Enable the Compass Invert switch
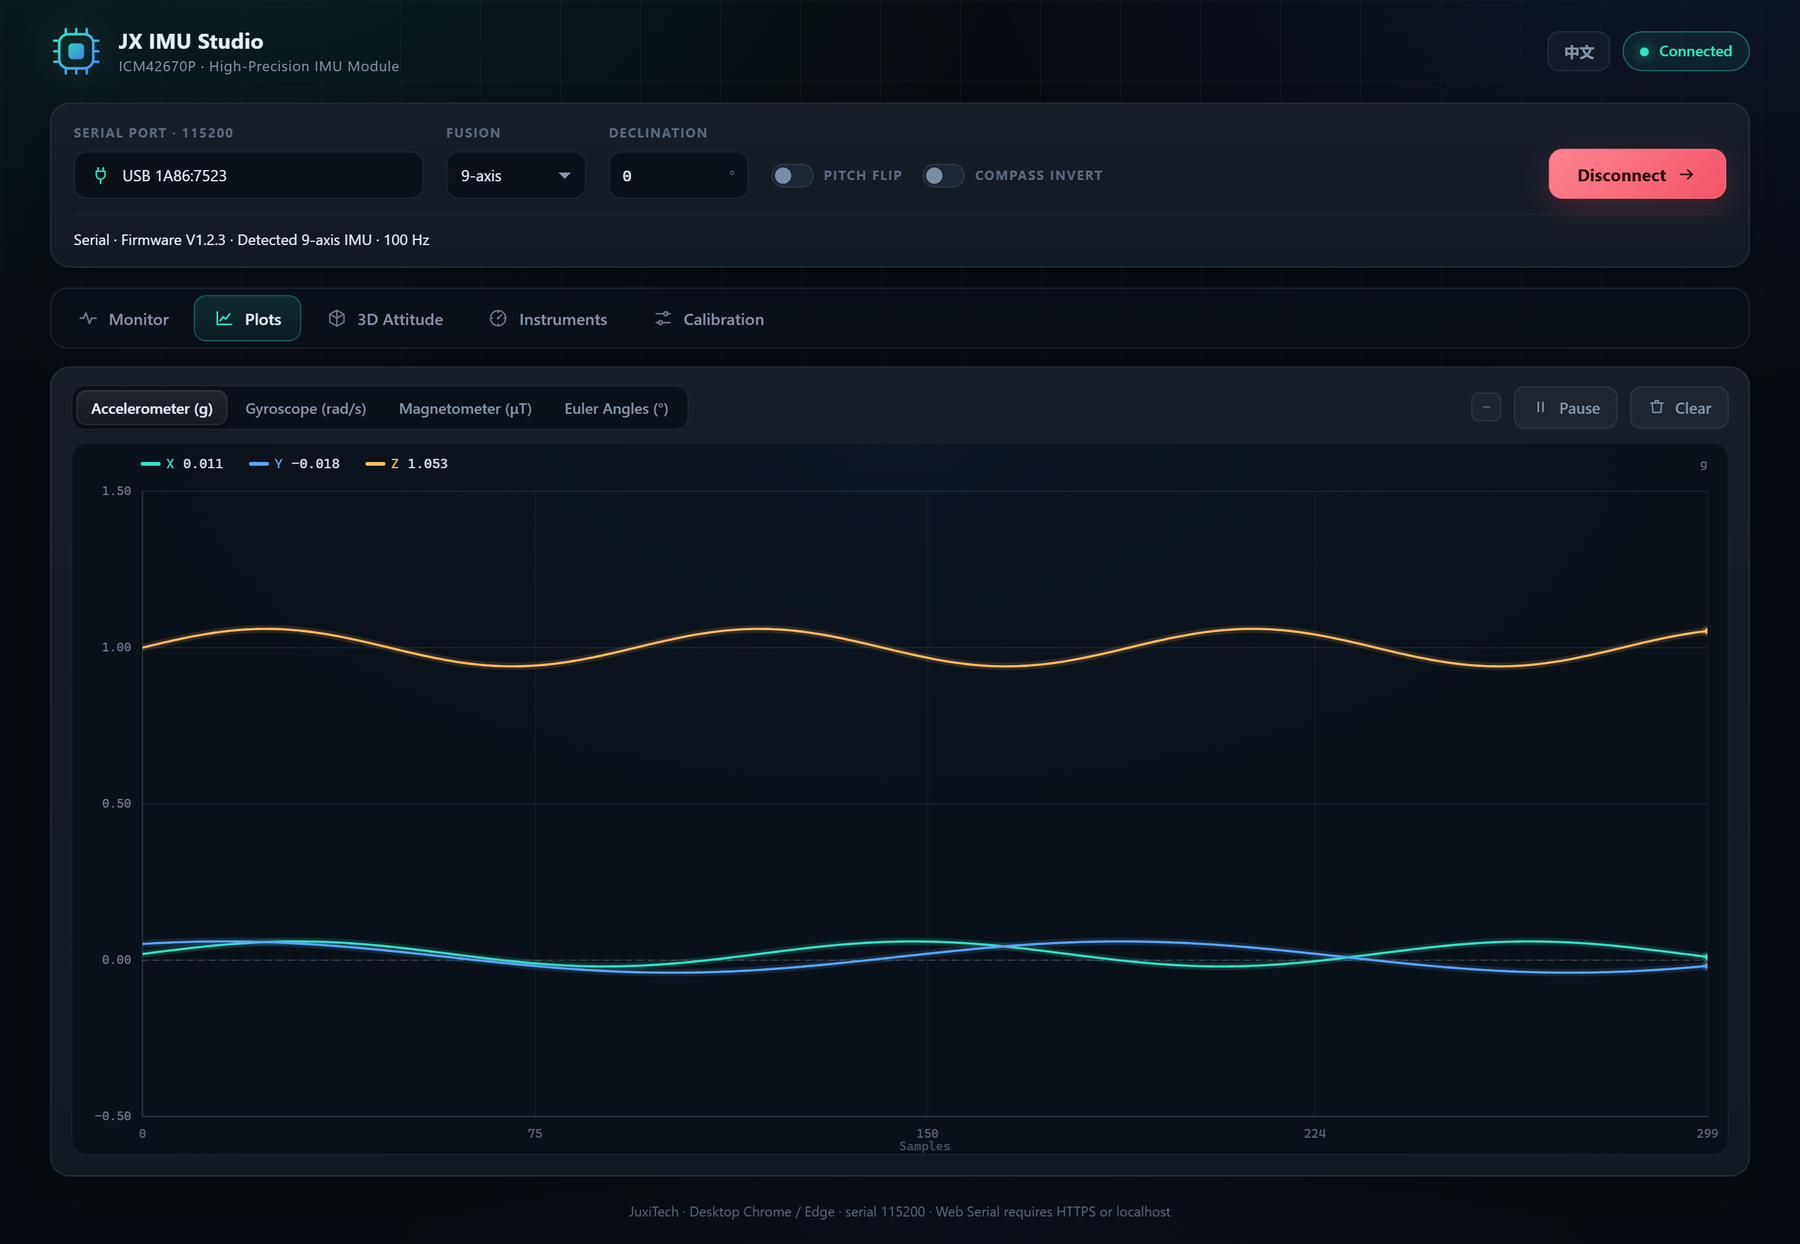This screenshot has height=1244, width=1800. (x=942, y=175)
